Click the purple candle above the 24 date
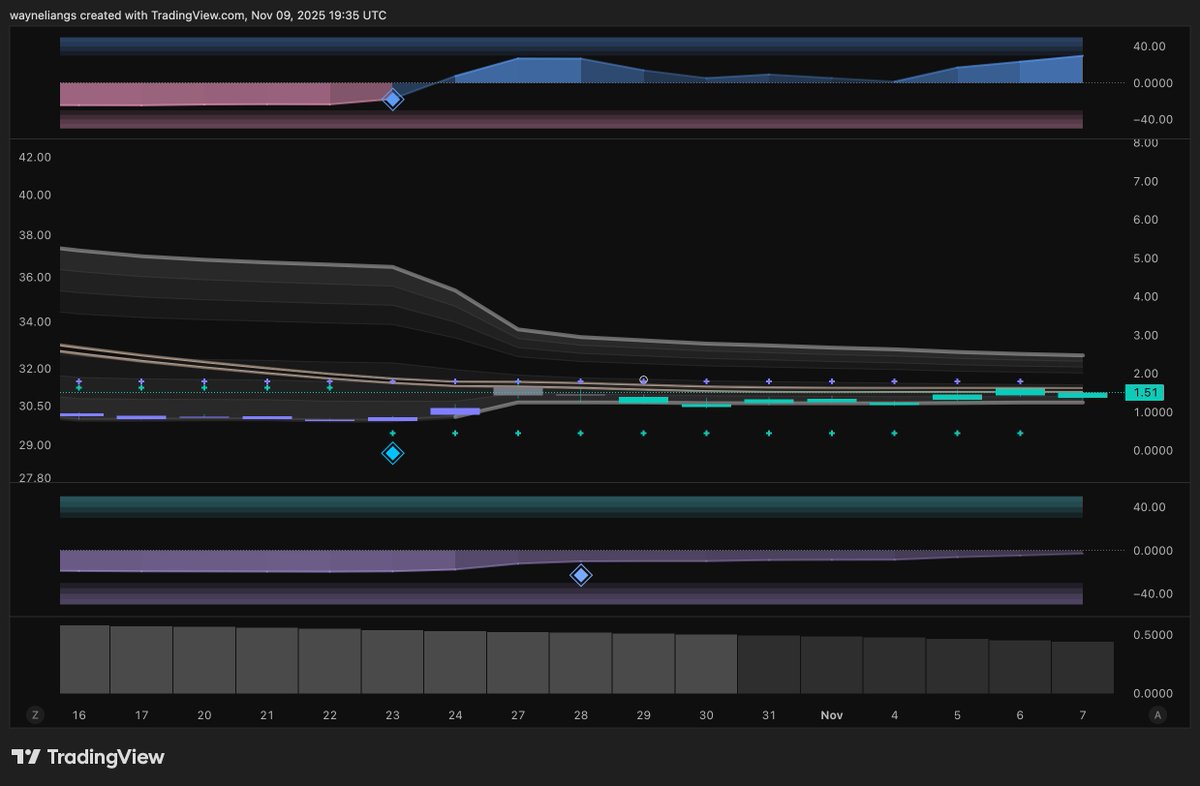 (x=455, y=411)
